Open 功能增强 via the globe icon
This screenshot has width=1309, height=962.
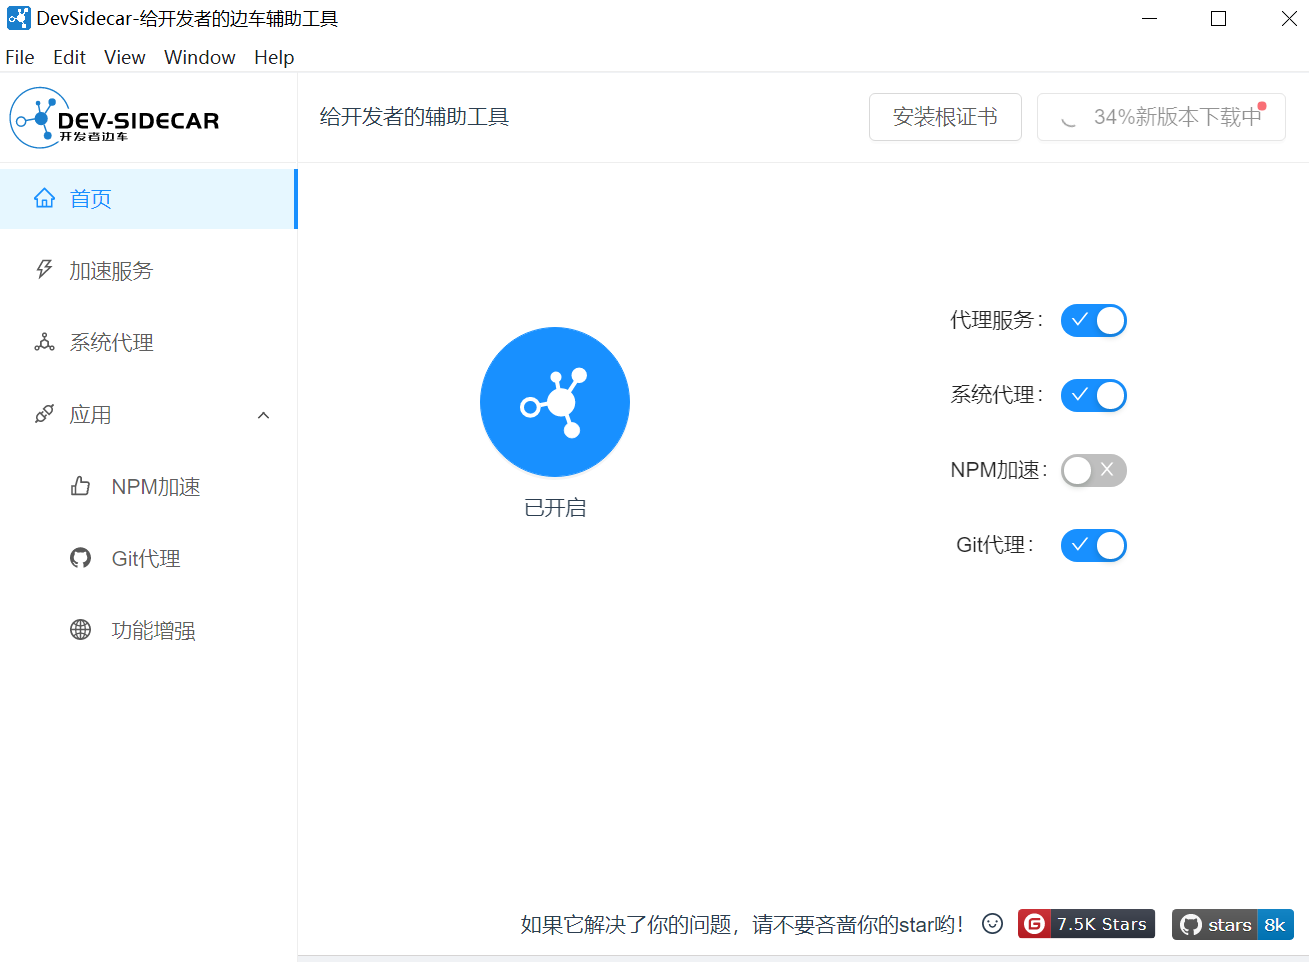(80, 630)
